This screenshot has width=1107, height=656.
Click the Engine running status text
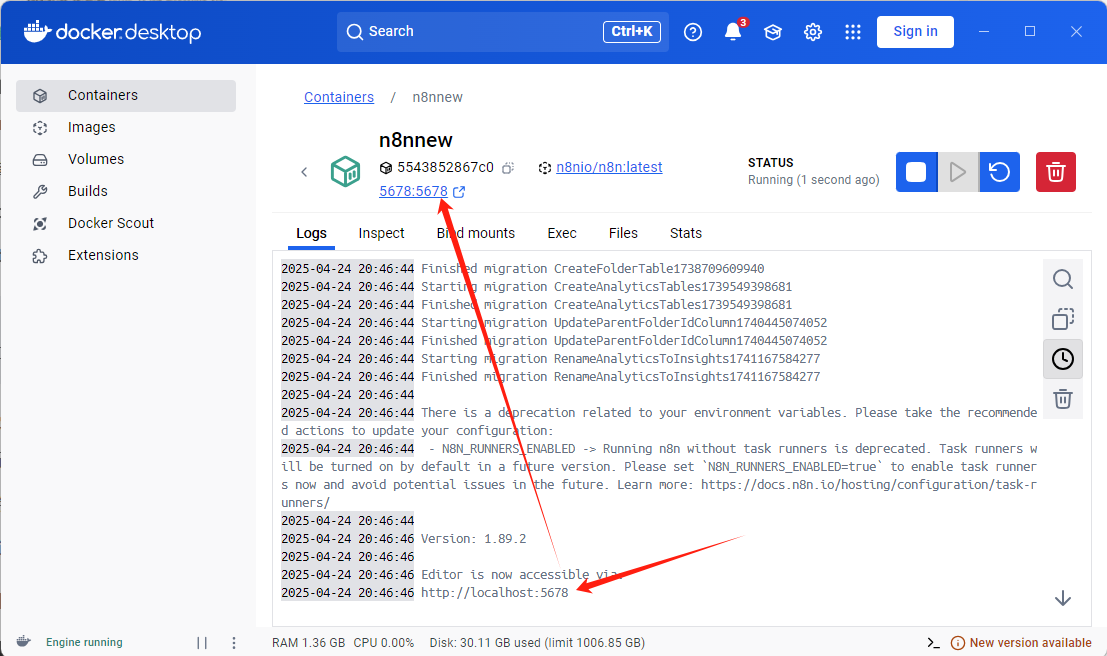click(84, 642)
